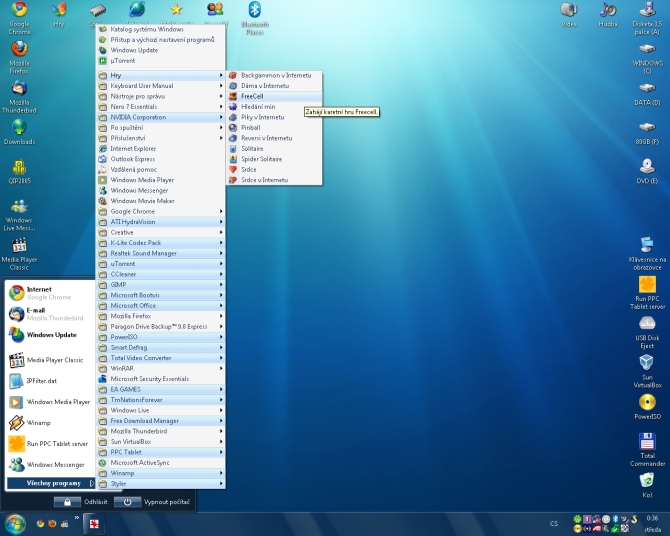
Task: Select Windows Media Player in pinned list
Action: point(58,402)
